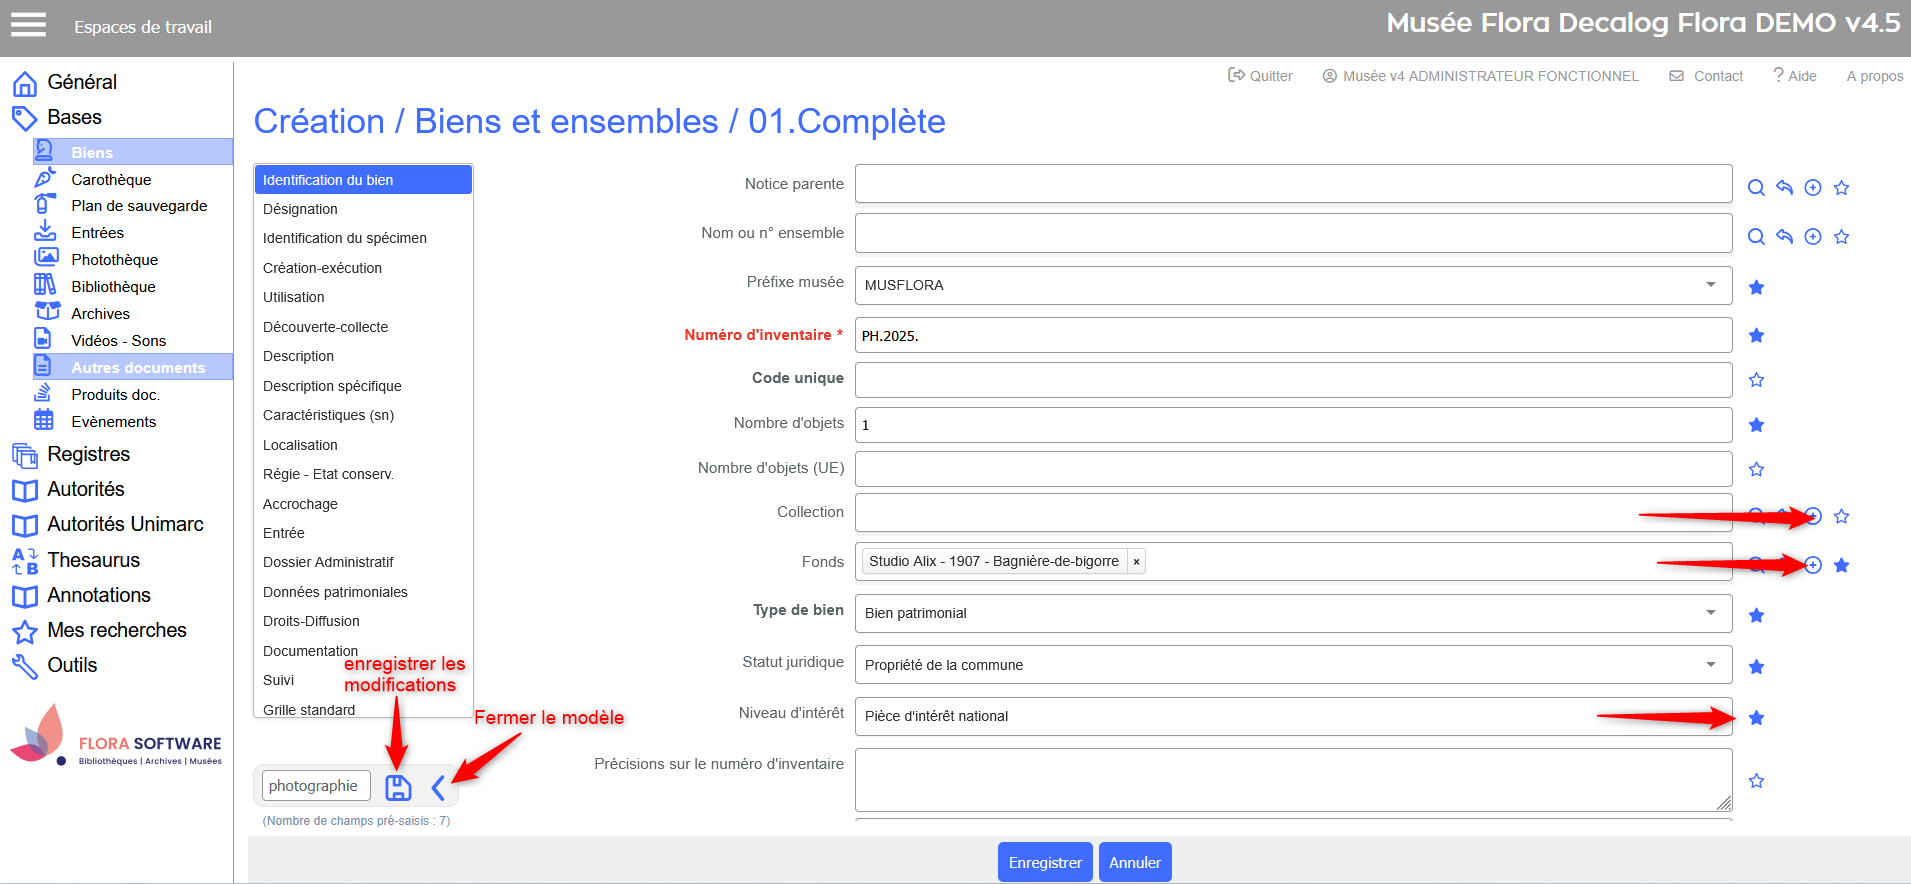
Task: Click the Bibliothèque books icon
Action: point(45,285)
